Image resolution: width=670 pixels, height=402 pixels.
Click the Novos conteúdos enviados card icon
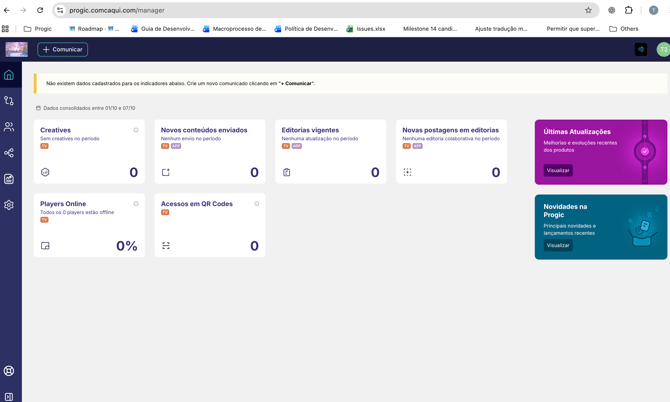click(x=166, y=172)
